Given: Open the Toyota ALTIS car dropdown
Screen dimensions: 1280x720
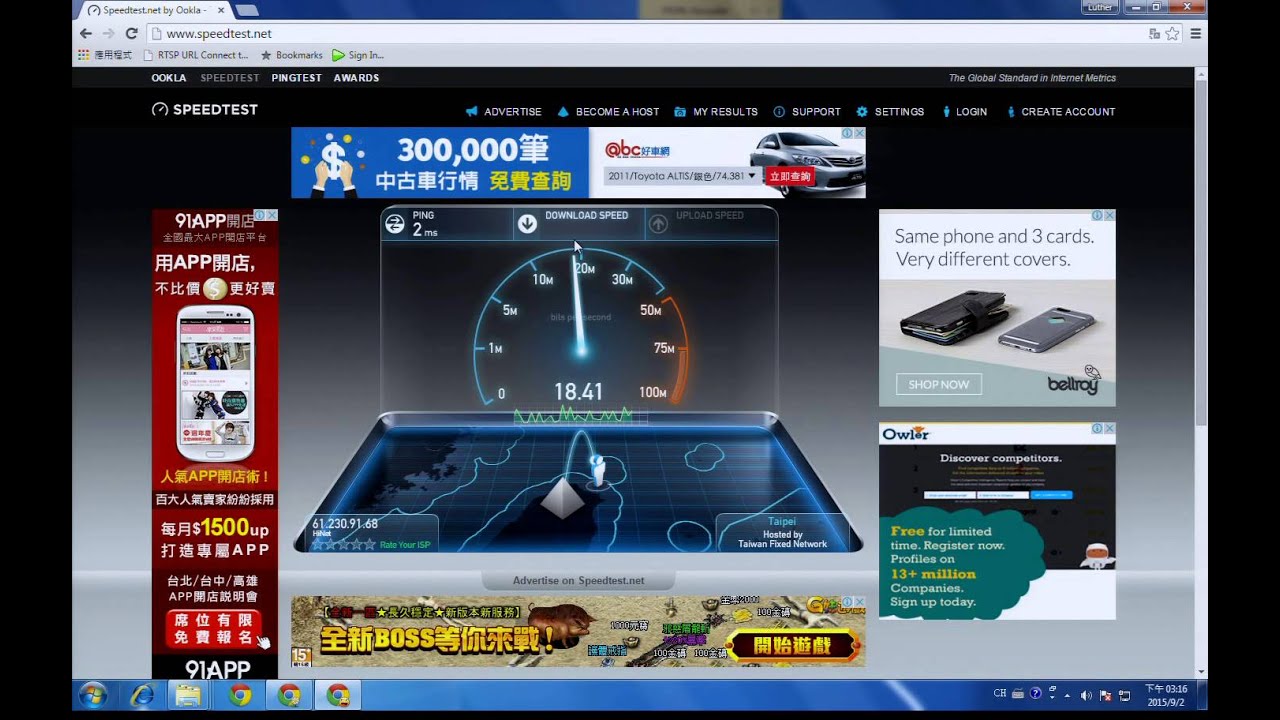Looking at the screenshot, I should [682, 176].
